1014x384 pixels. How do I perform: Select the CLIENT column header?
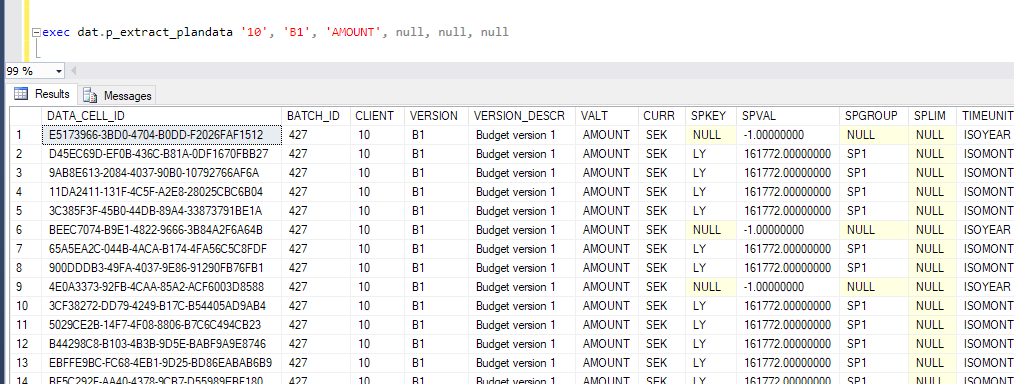tap(377, 116)
